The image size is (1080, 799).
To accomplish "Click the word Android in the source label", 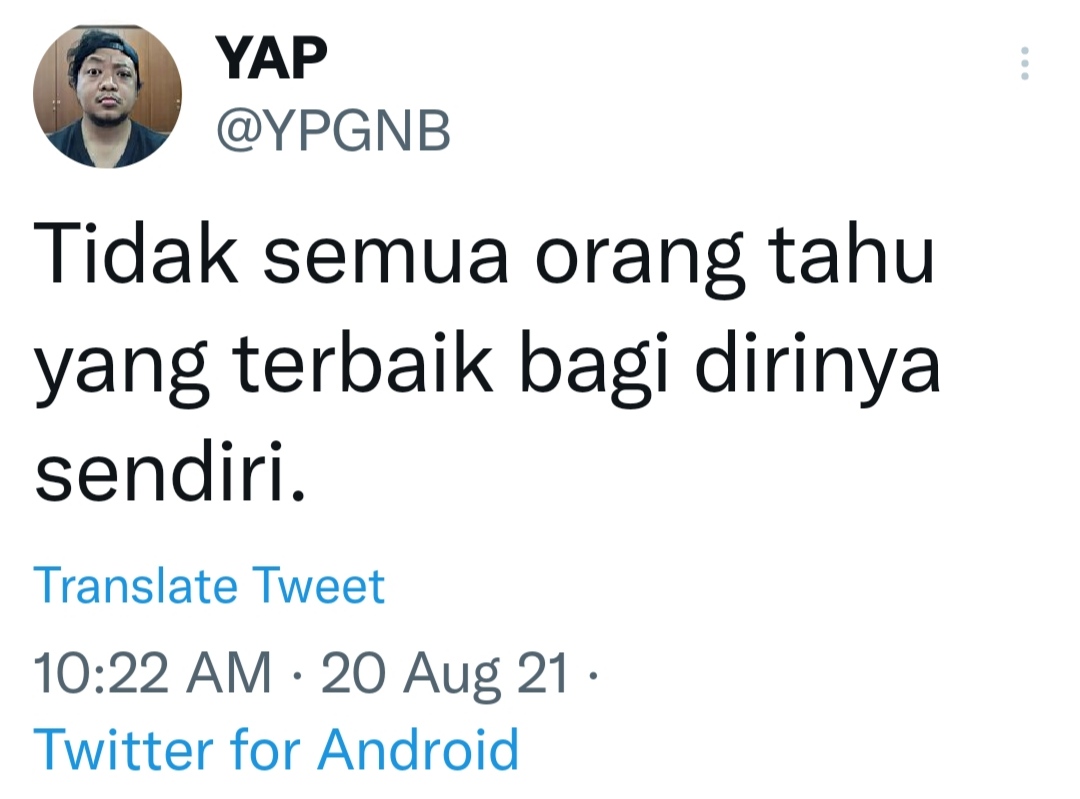I will click(x=418, y=749).
